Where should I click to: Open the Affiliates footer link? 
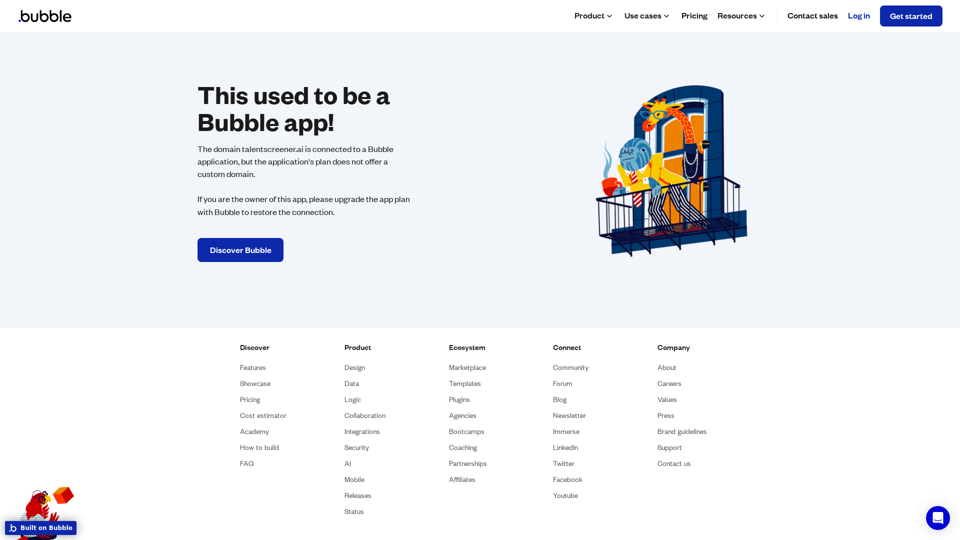(462, 479)
